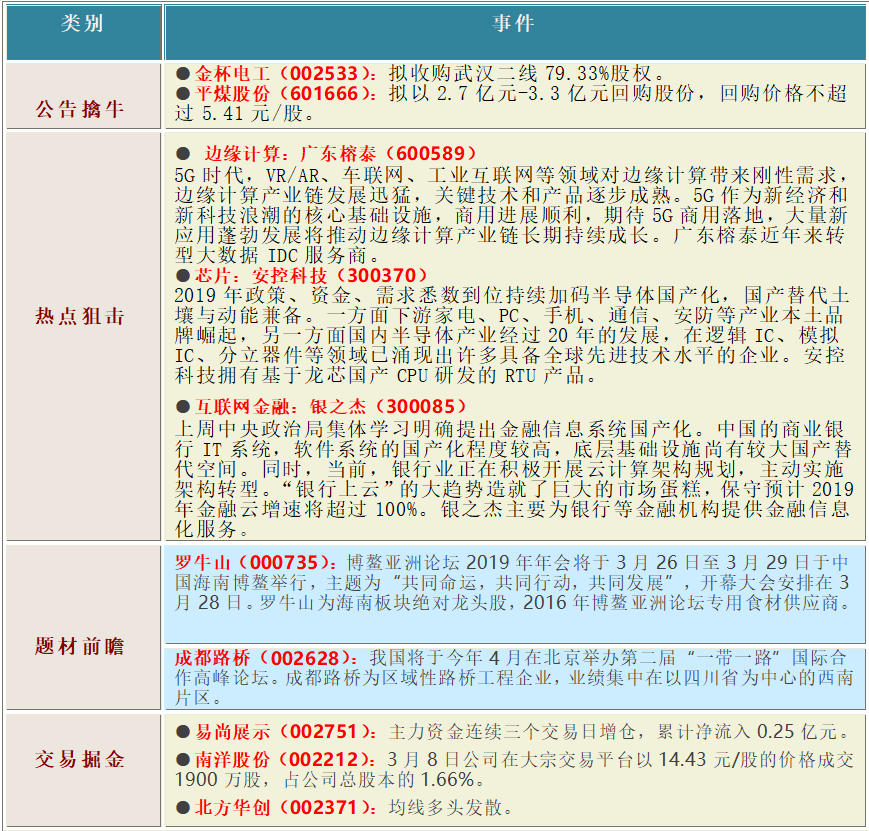869x831 pixels.
Task: Click the line 过 5.41 元/股
Action: point(244,114)
